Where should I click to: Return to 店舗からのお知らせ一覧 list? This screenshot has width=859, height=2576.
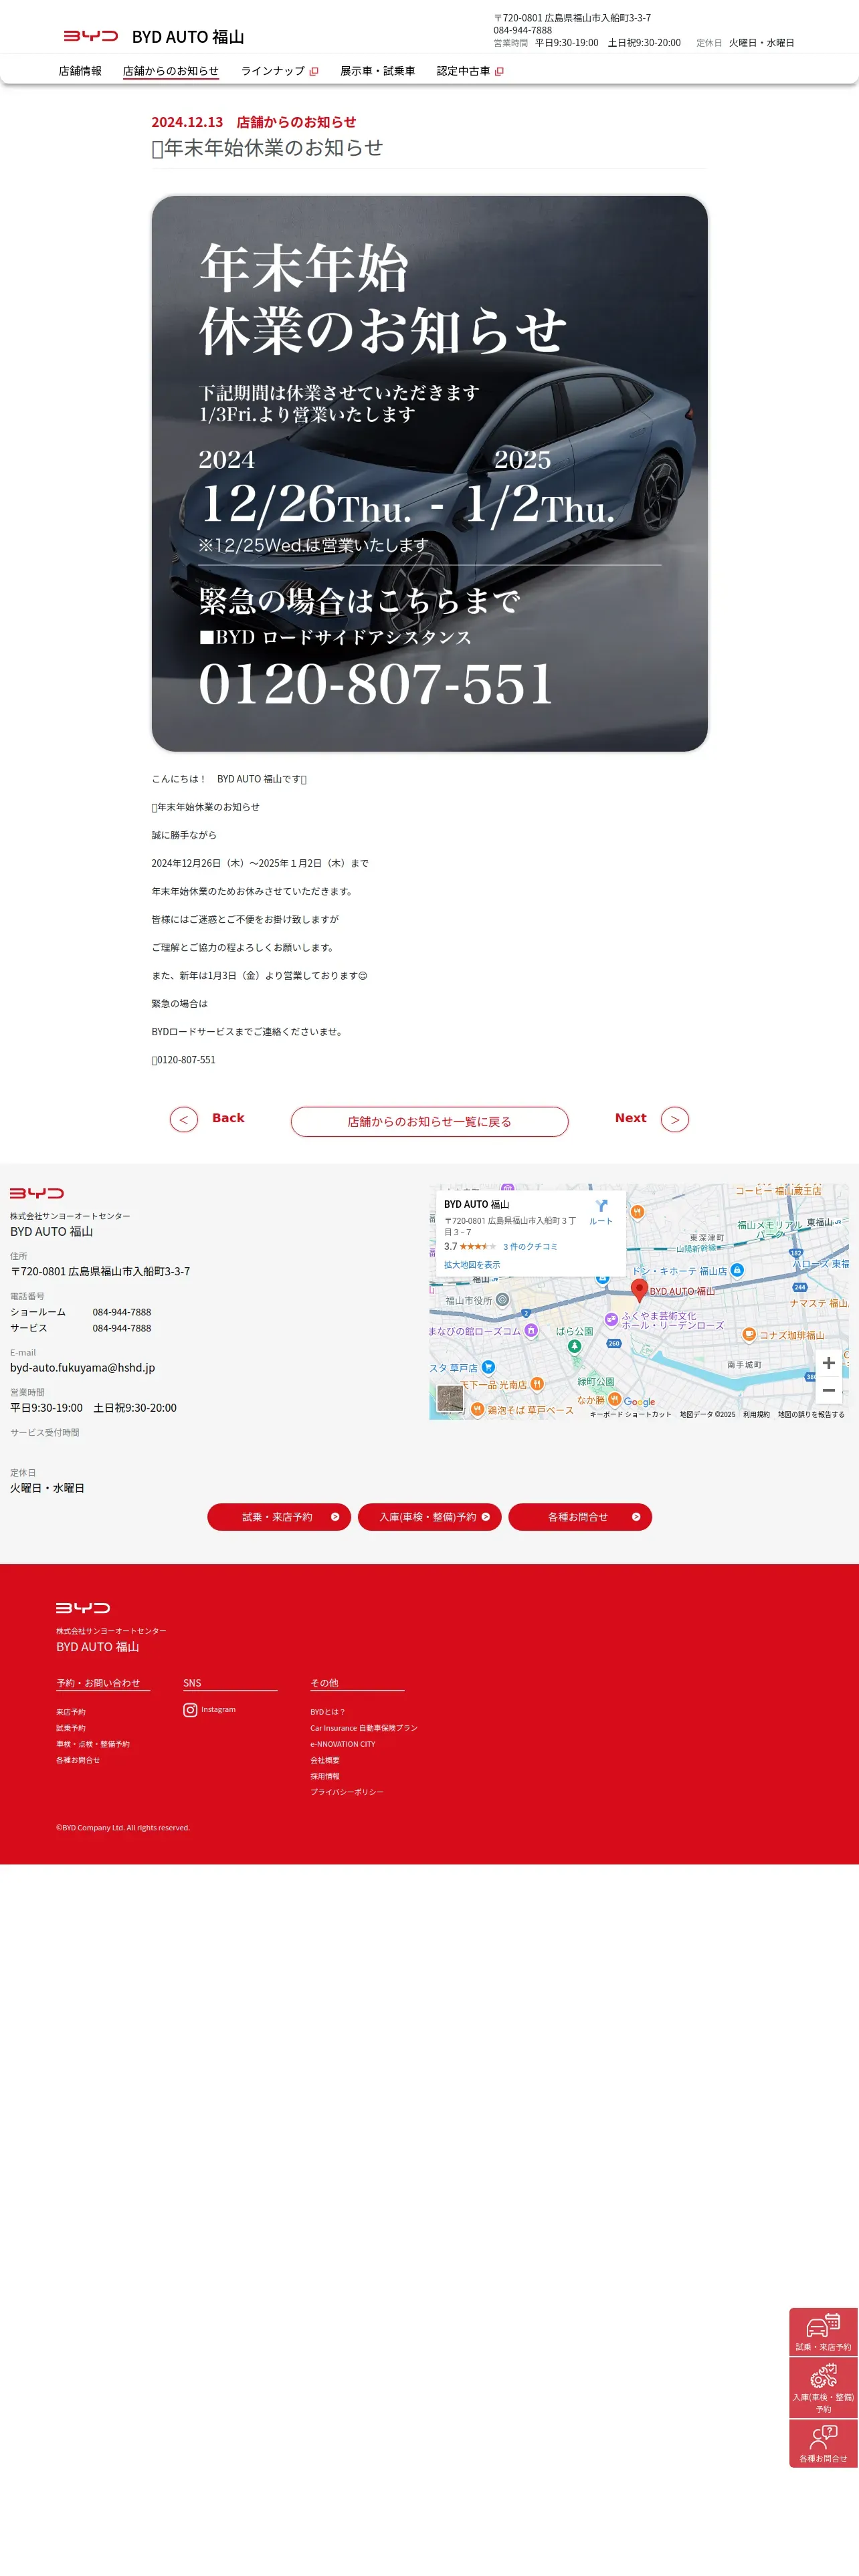430,1121
